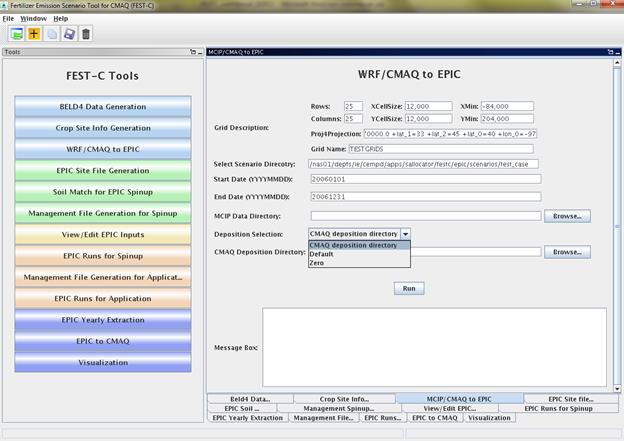
Task: Click the save floppy disk toolbar icon
Action: (x=69, y=34)
